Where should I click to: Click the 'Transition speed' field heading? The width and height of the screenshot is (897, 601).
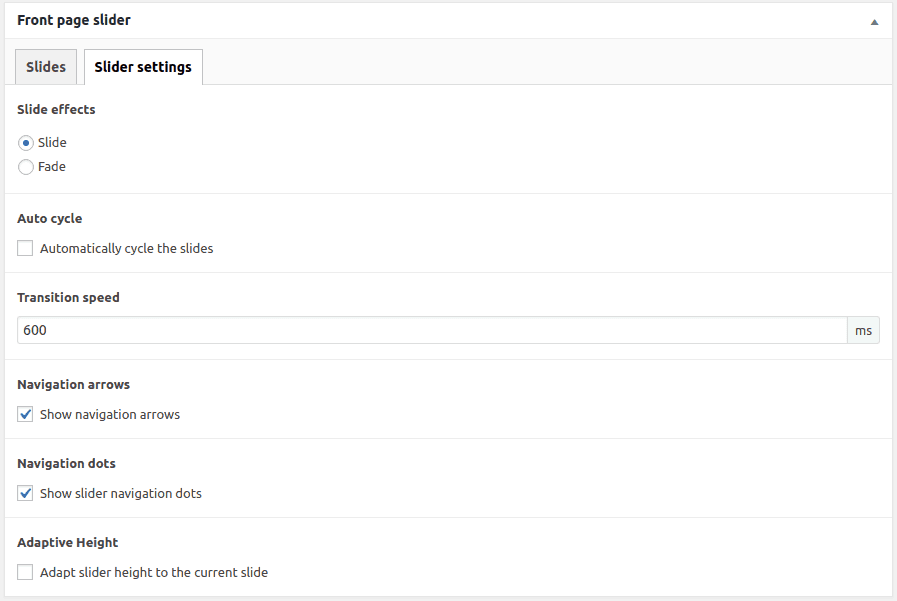68,297
